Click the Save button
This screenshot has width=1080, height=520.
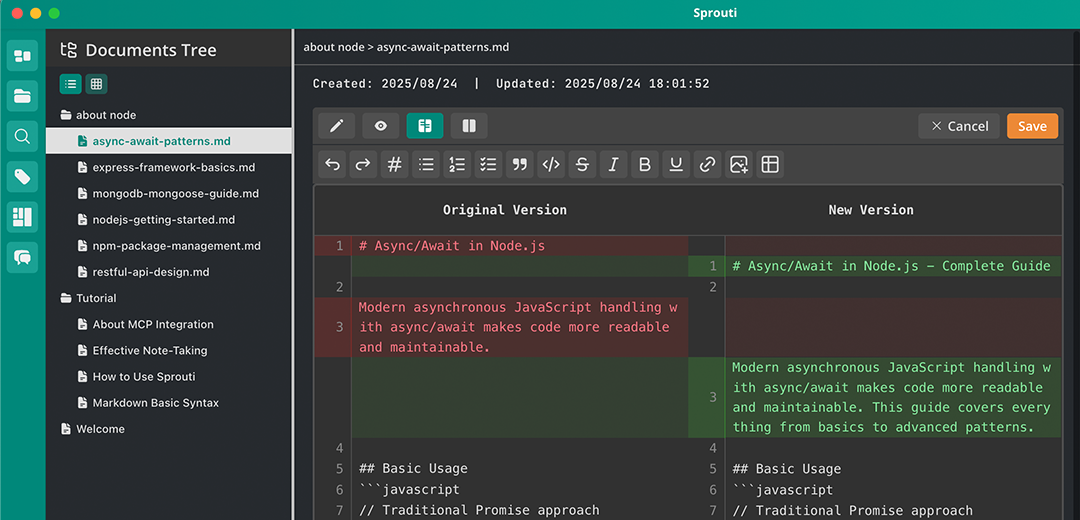[1032, 126]
